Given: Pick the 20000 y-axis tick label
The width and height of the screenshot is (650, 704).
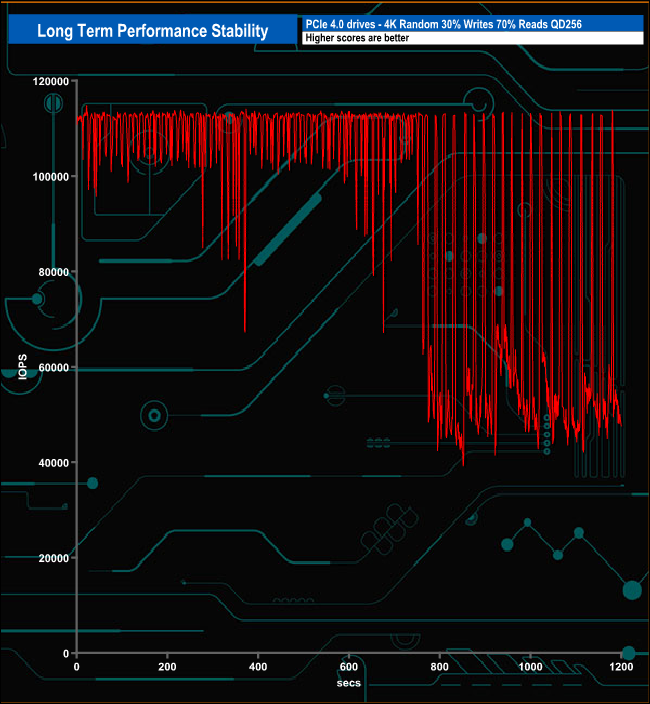Looking at the screenshot, I should coord(49,558).
